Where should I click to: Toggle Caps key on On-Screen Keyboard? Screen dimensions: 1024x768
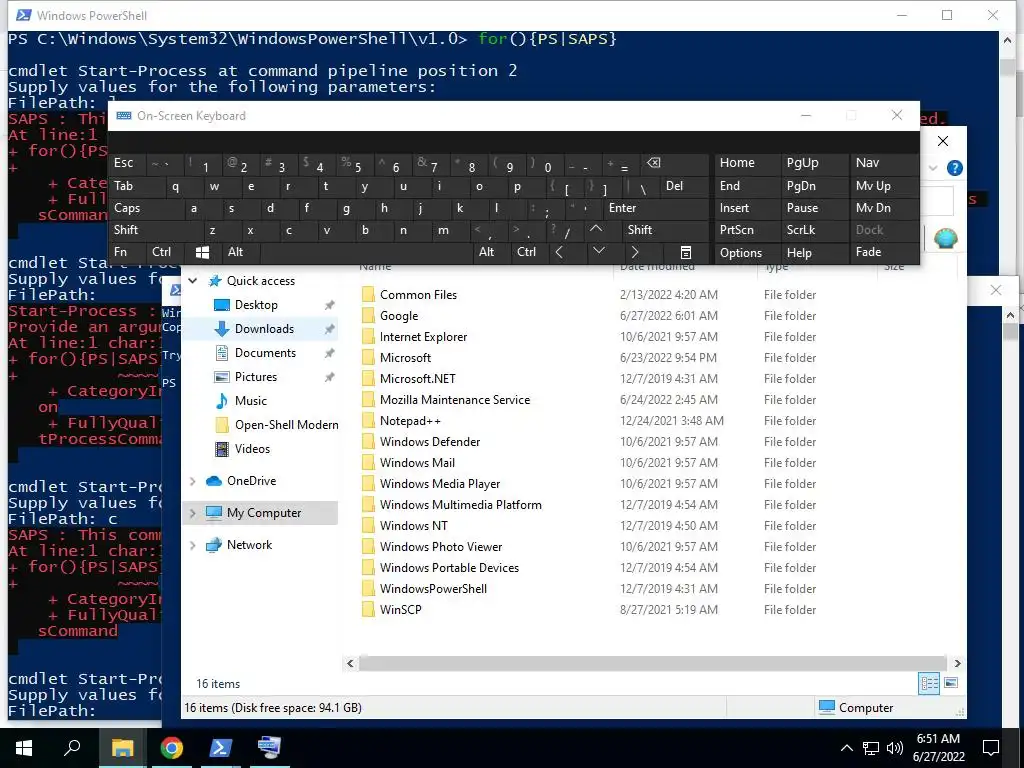pos(145,208)
